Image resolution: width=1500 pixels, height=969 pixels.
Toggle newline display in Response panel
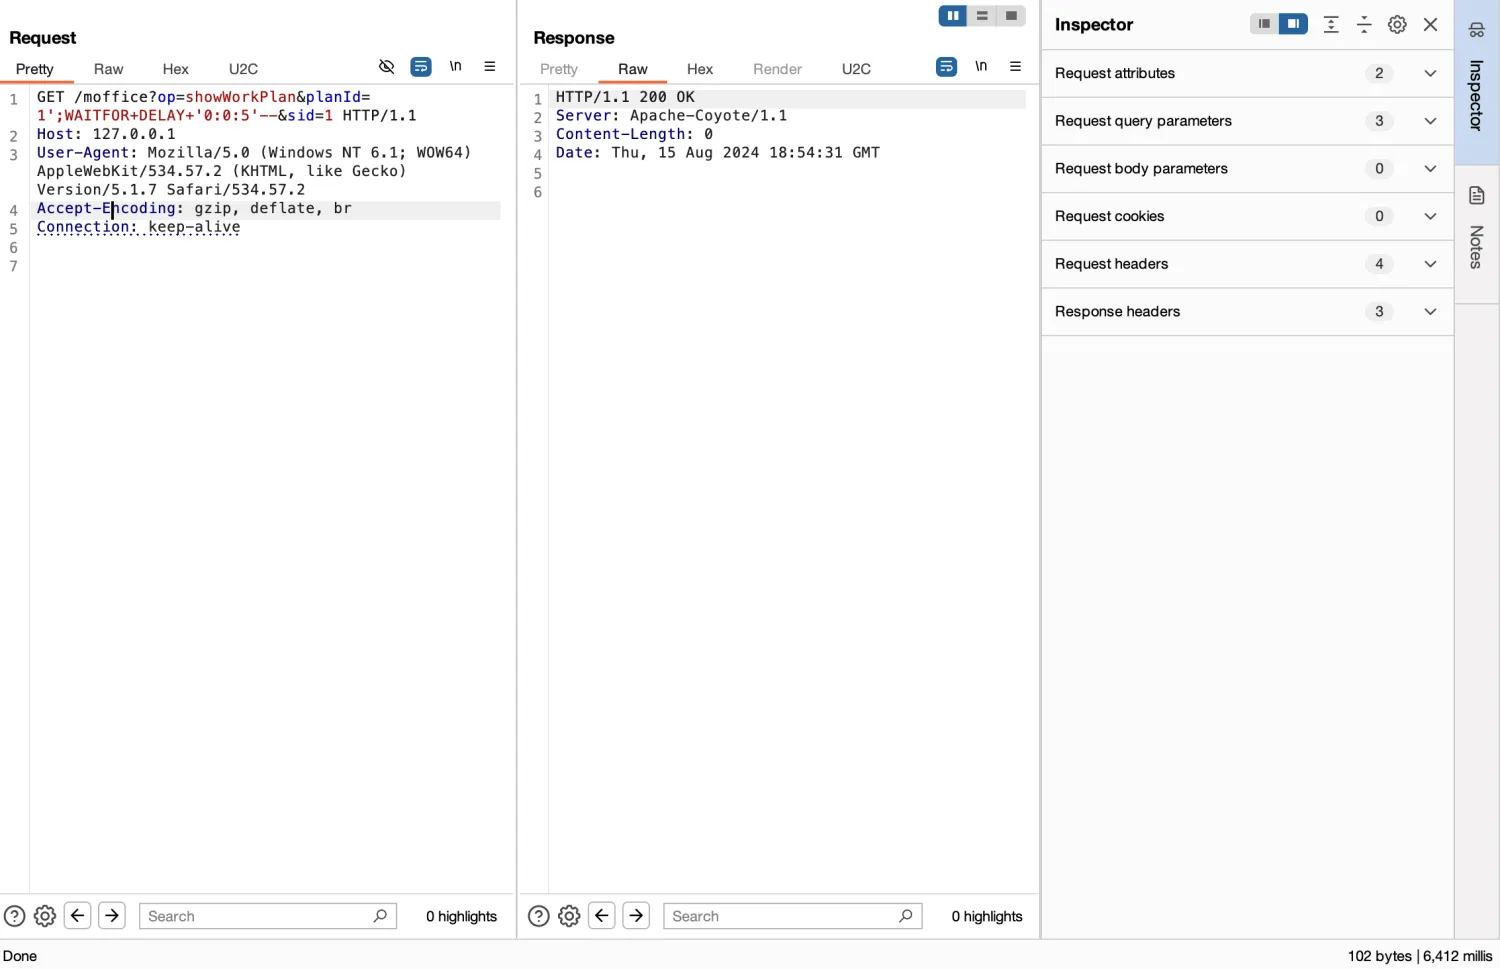tap(981, 67)
